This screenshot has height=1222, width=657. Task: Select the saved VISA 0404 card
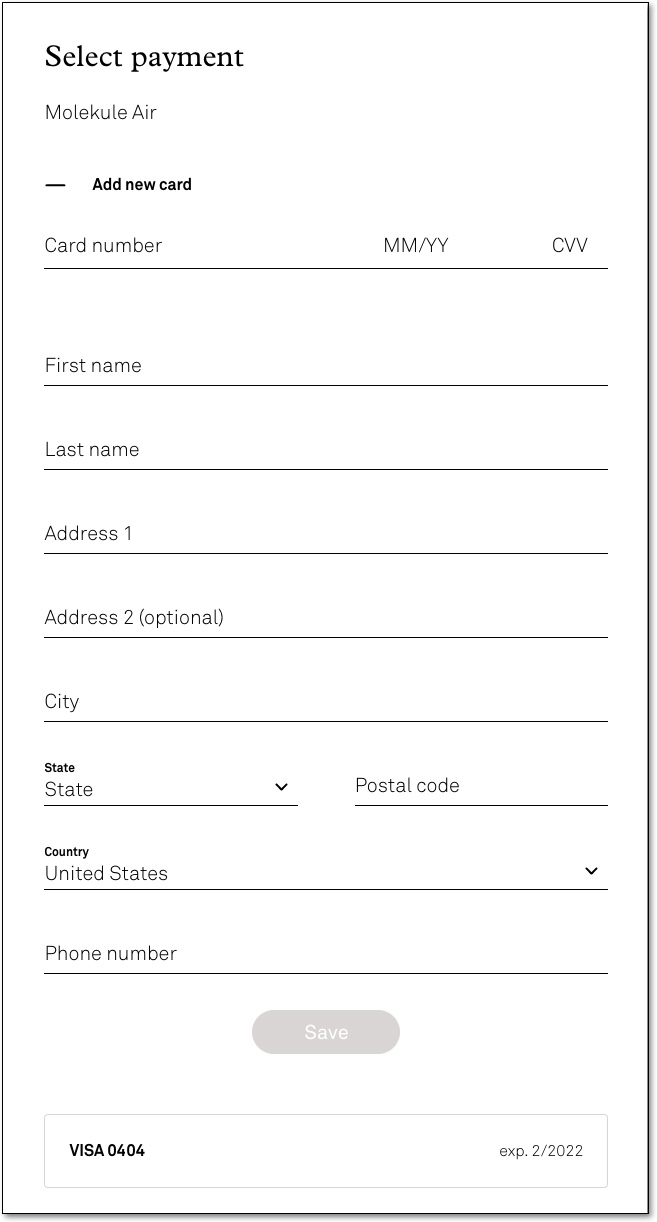pyautogui.click(x=325, y=1151)
